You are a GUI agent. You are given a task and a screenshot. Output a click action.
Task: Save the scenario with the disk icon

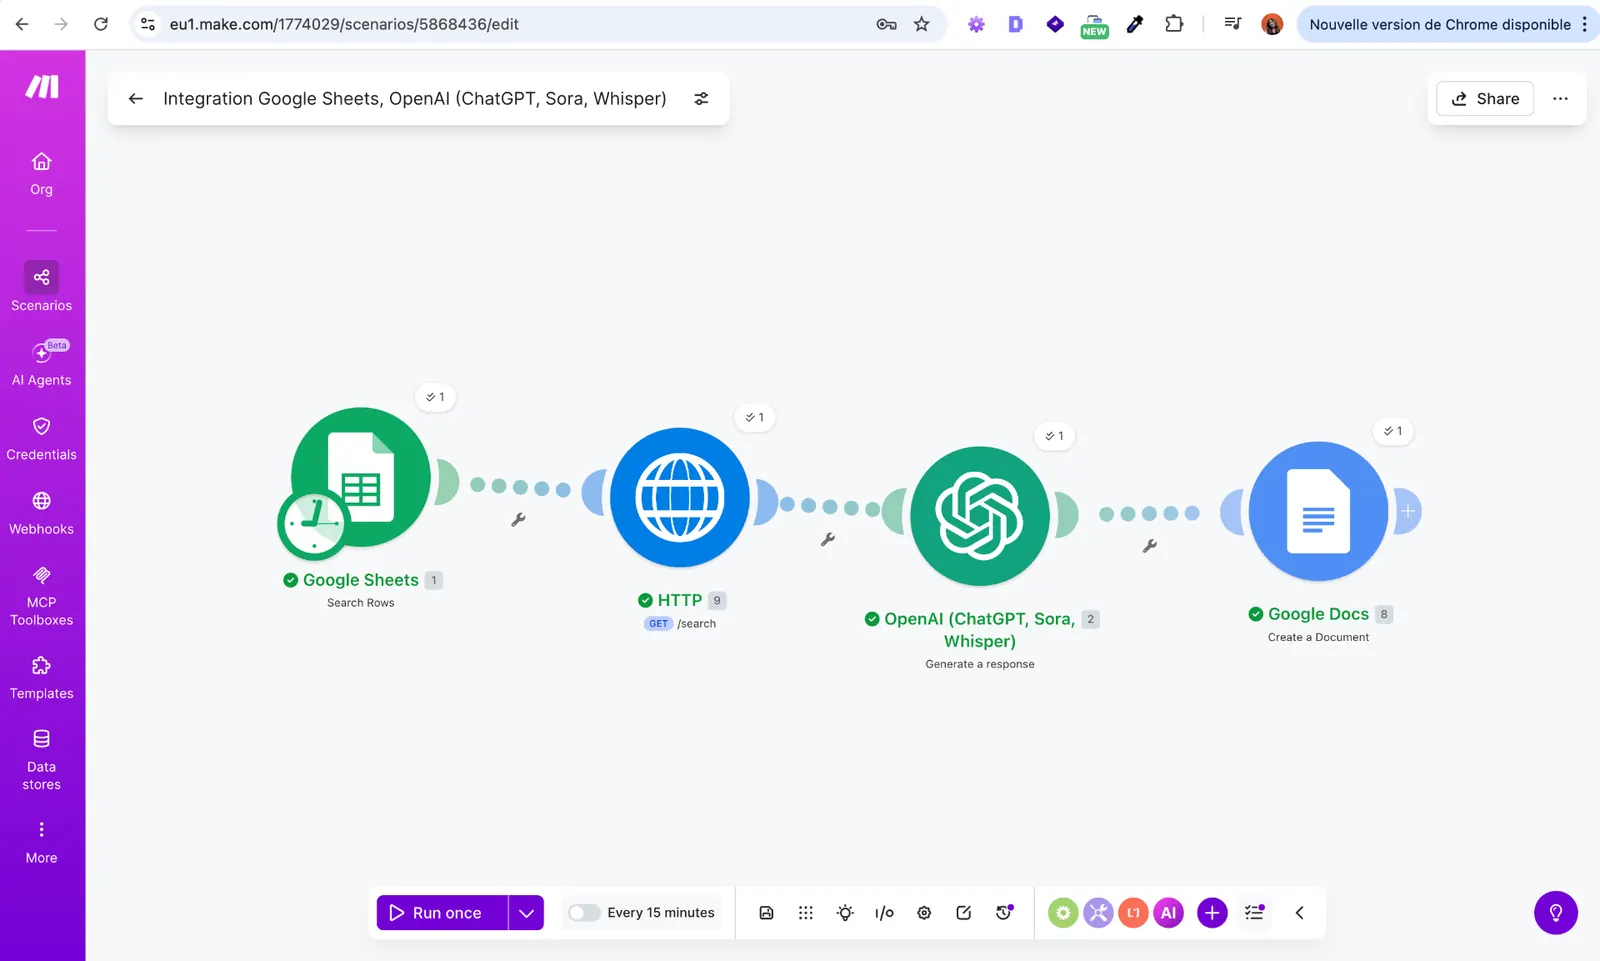tap(766, 913)
